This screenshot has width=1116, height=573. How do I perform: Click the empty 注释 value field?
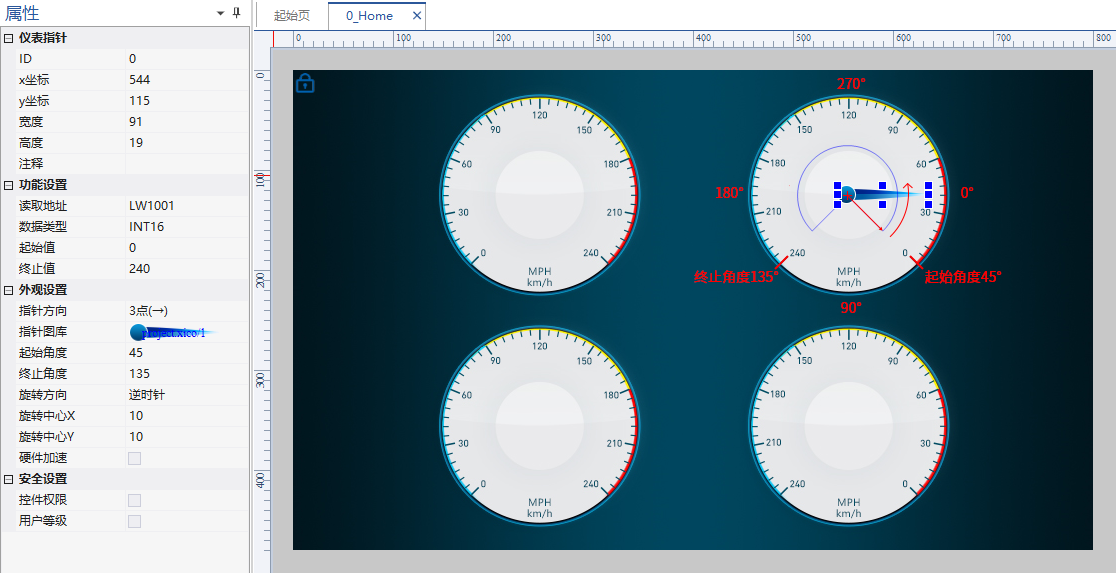pos(187,164)
